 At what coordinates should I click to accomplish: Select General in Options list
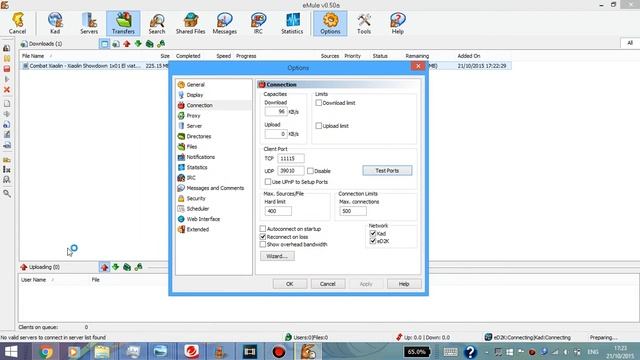pos(195,84)
